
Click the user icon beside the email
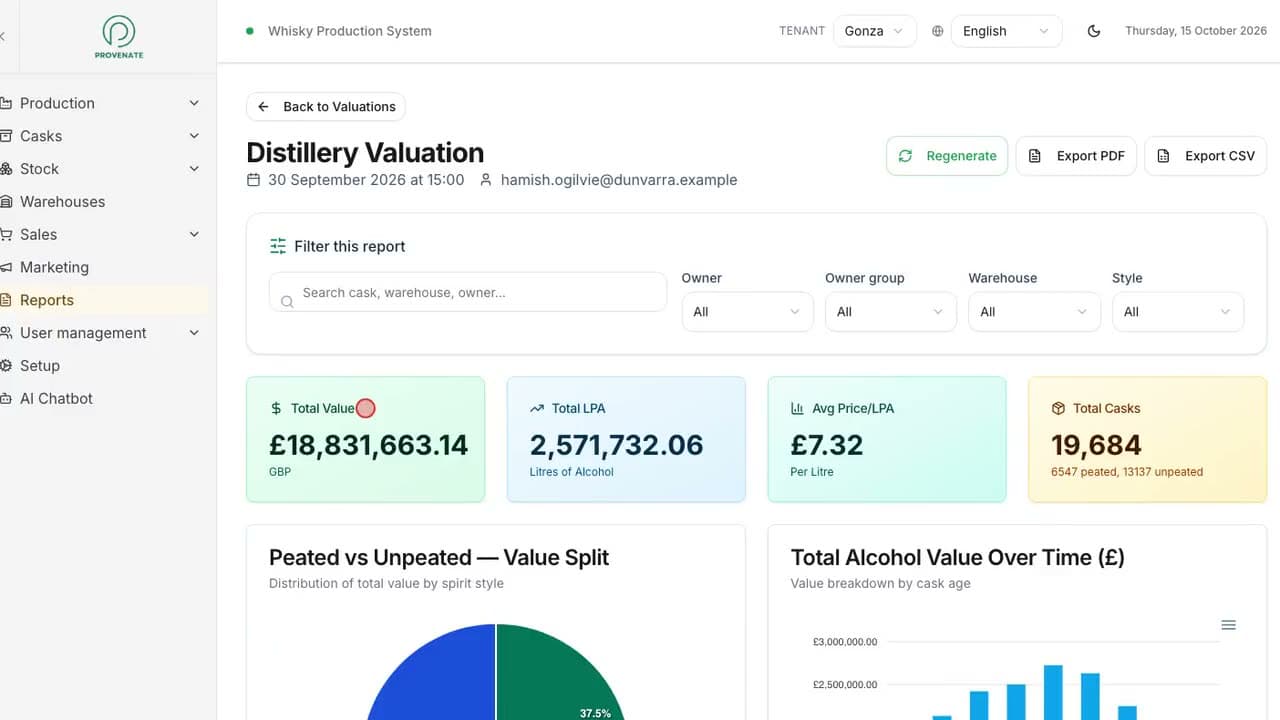pos(486,180)
